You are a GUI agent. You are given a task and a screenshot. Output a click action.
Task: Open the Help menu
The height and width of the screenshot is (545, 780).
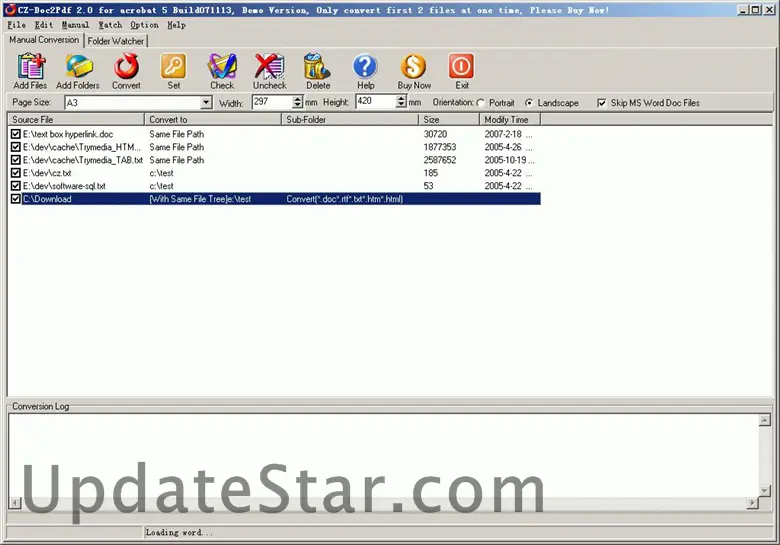click(177, 25)
